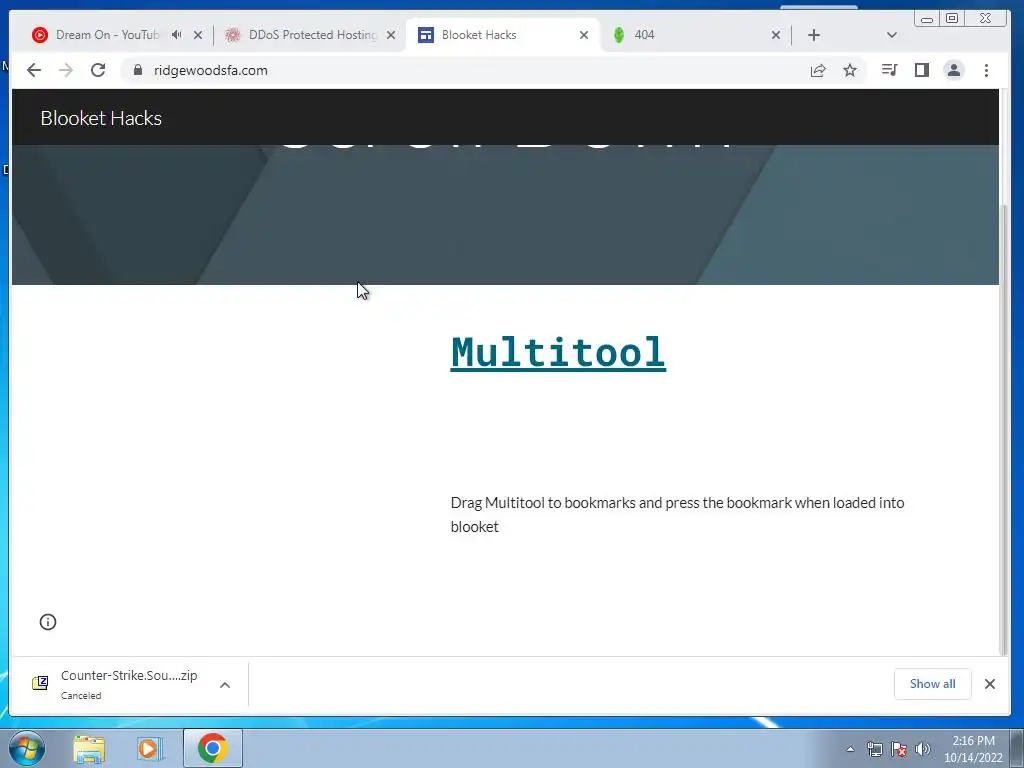Launch Windows Media Player from taskbar
The height and width of the screenshot is (768, 1024).
(x=150, y=748)
